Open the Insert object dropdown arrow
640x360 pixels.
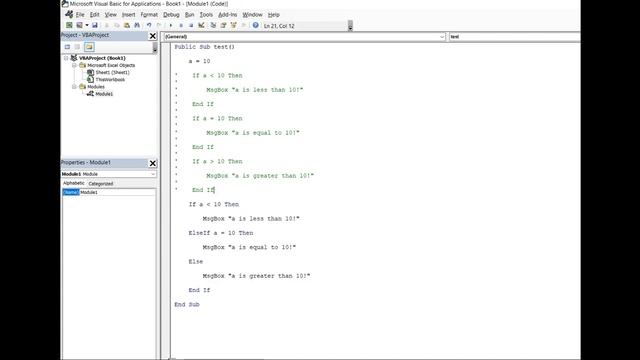tap(87, 25)
